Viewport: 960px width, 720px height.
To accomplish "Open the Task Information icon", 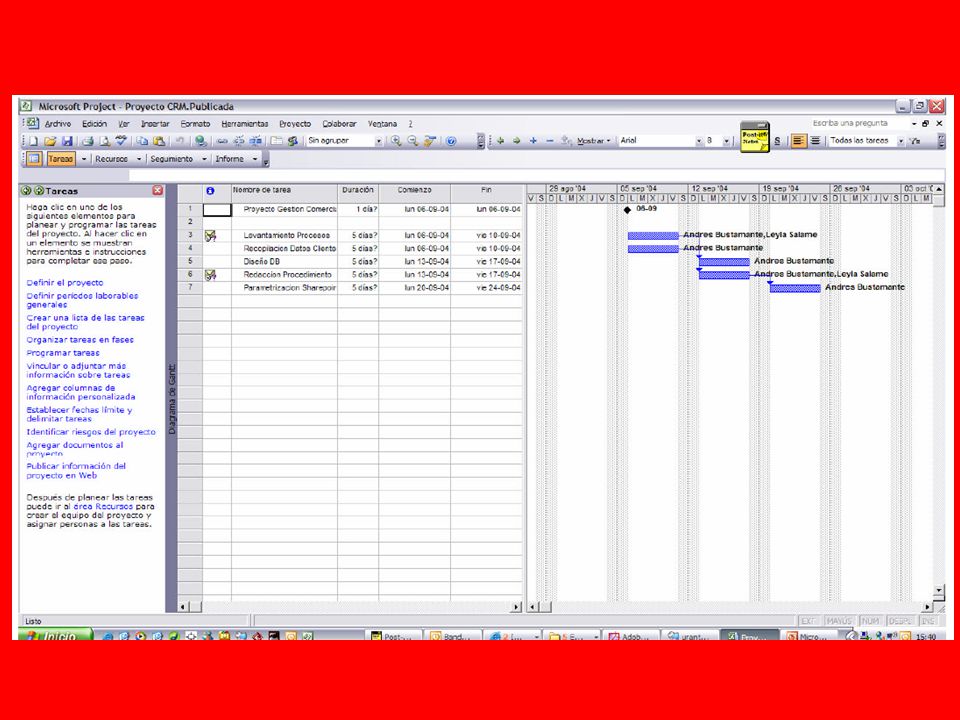I will pyautogui.click(x=277, y=141).
